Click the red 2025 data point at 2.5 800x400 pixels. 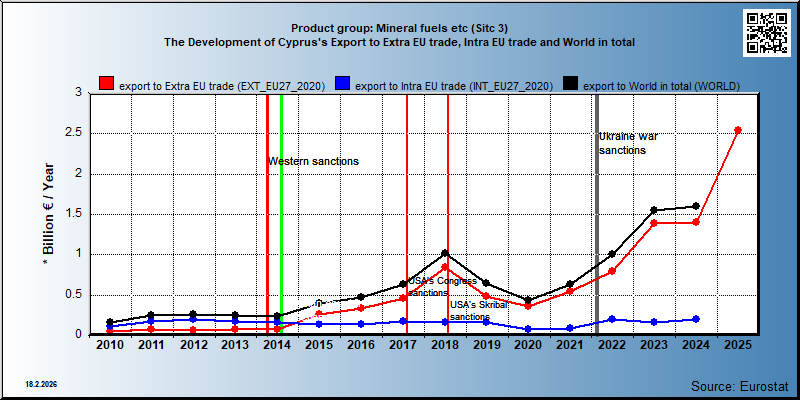(738, 130)
